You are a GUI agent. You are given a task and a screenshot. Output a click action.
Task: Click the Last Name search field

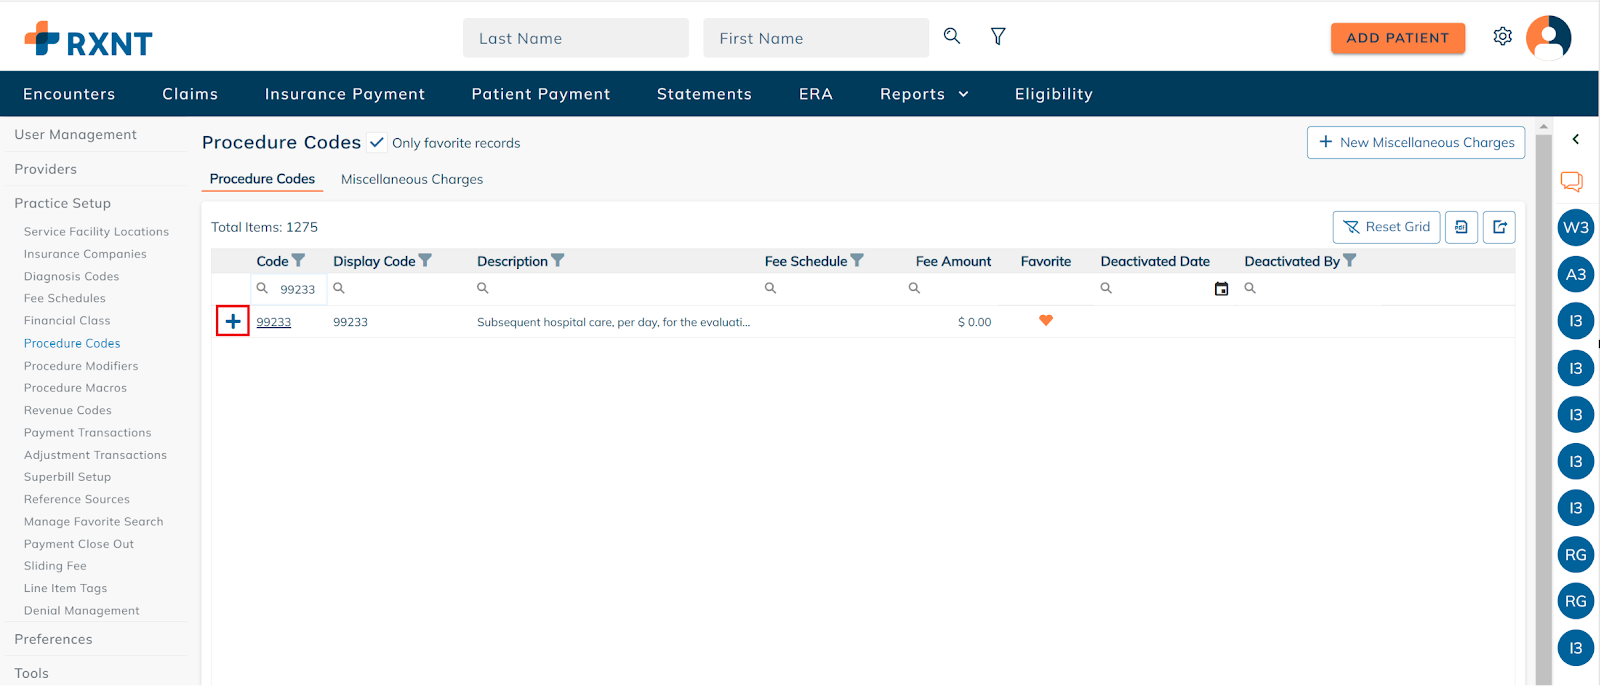coord(576,38)
